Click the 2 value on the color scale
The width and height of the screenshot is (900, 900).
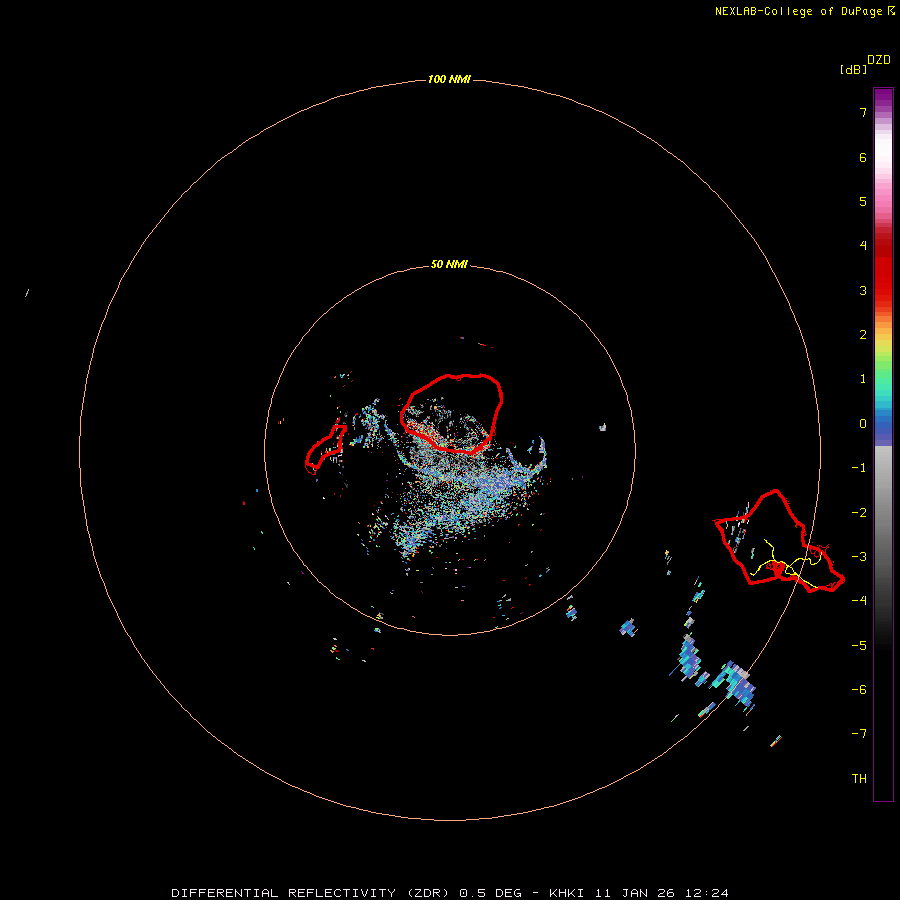click(x=863, y=335)
